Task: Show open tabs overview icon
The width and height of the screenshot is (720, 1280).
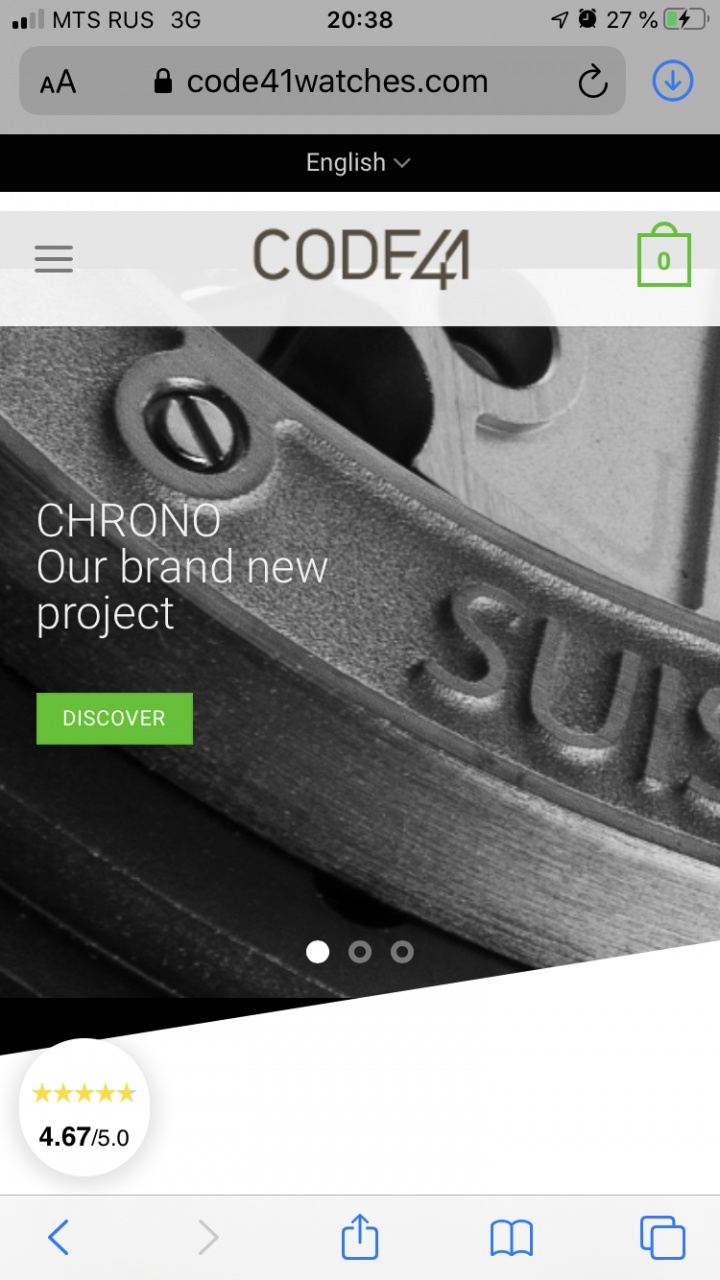Action: [662, 1238]
